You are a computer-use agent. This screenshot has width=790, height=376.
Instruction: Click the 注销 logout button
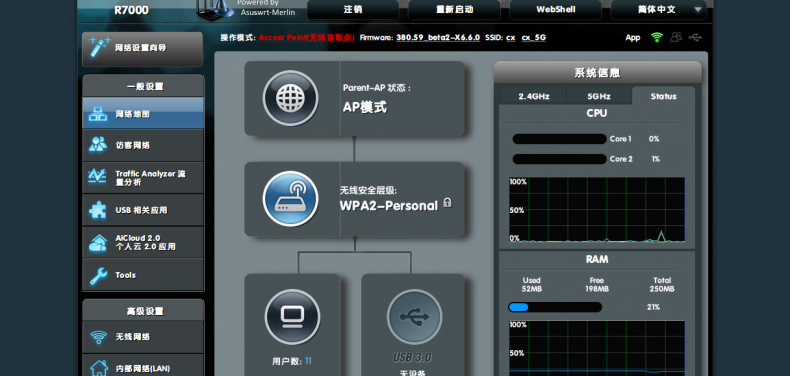click(353, 10)
